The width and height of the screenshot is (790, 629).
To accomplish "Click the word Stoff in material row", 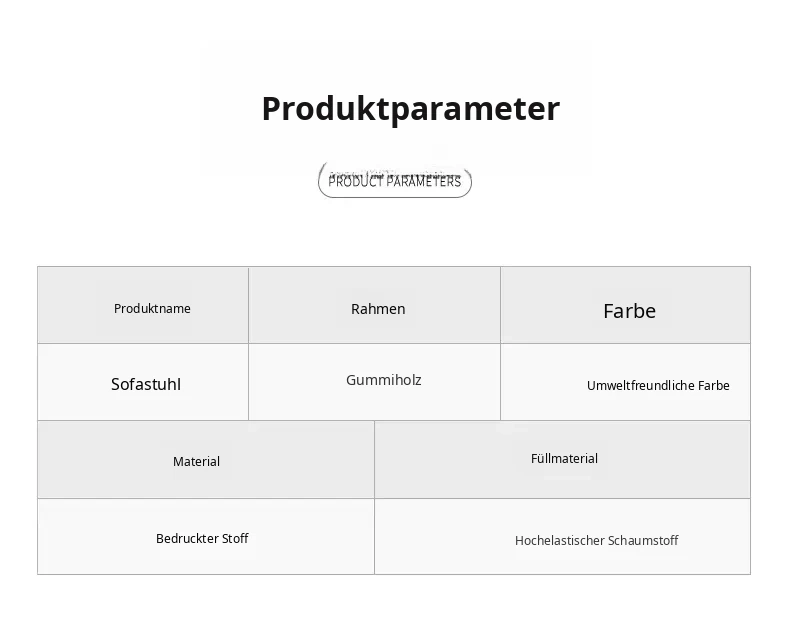I will click(x=235, y=539).
